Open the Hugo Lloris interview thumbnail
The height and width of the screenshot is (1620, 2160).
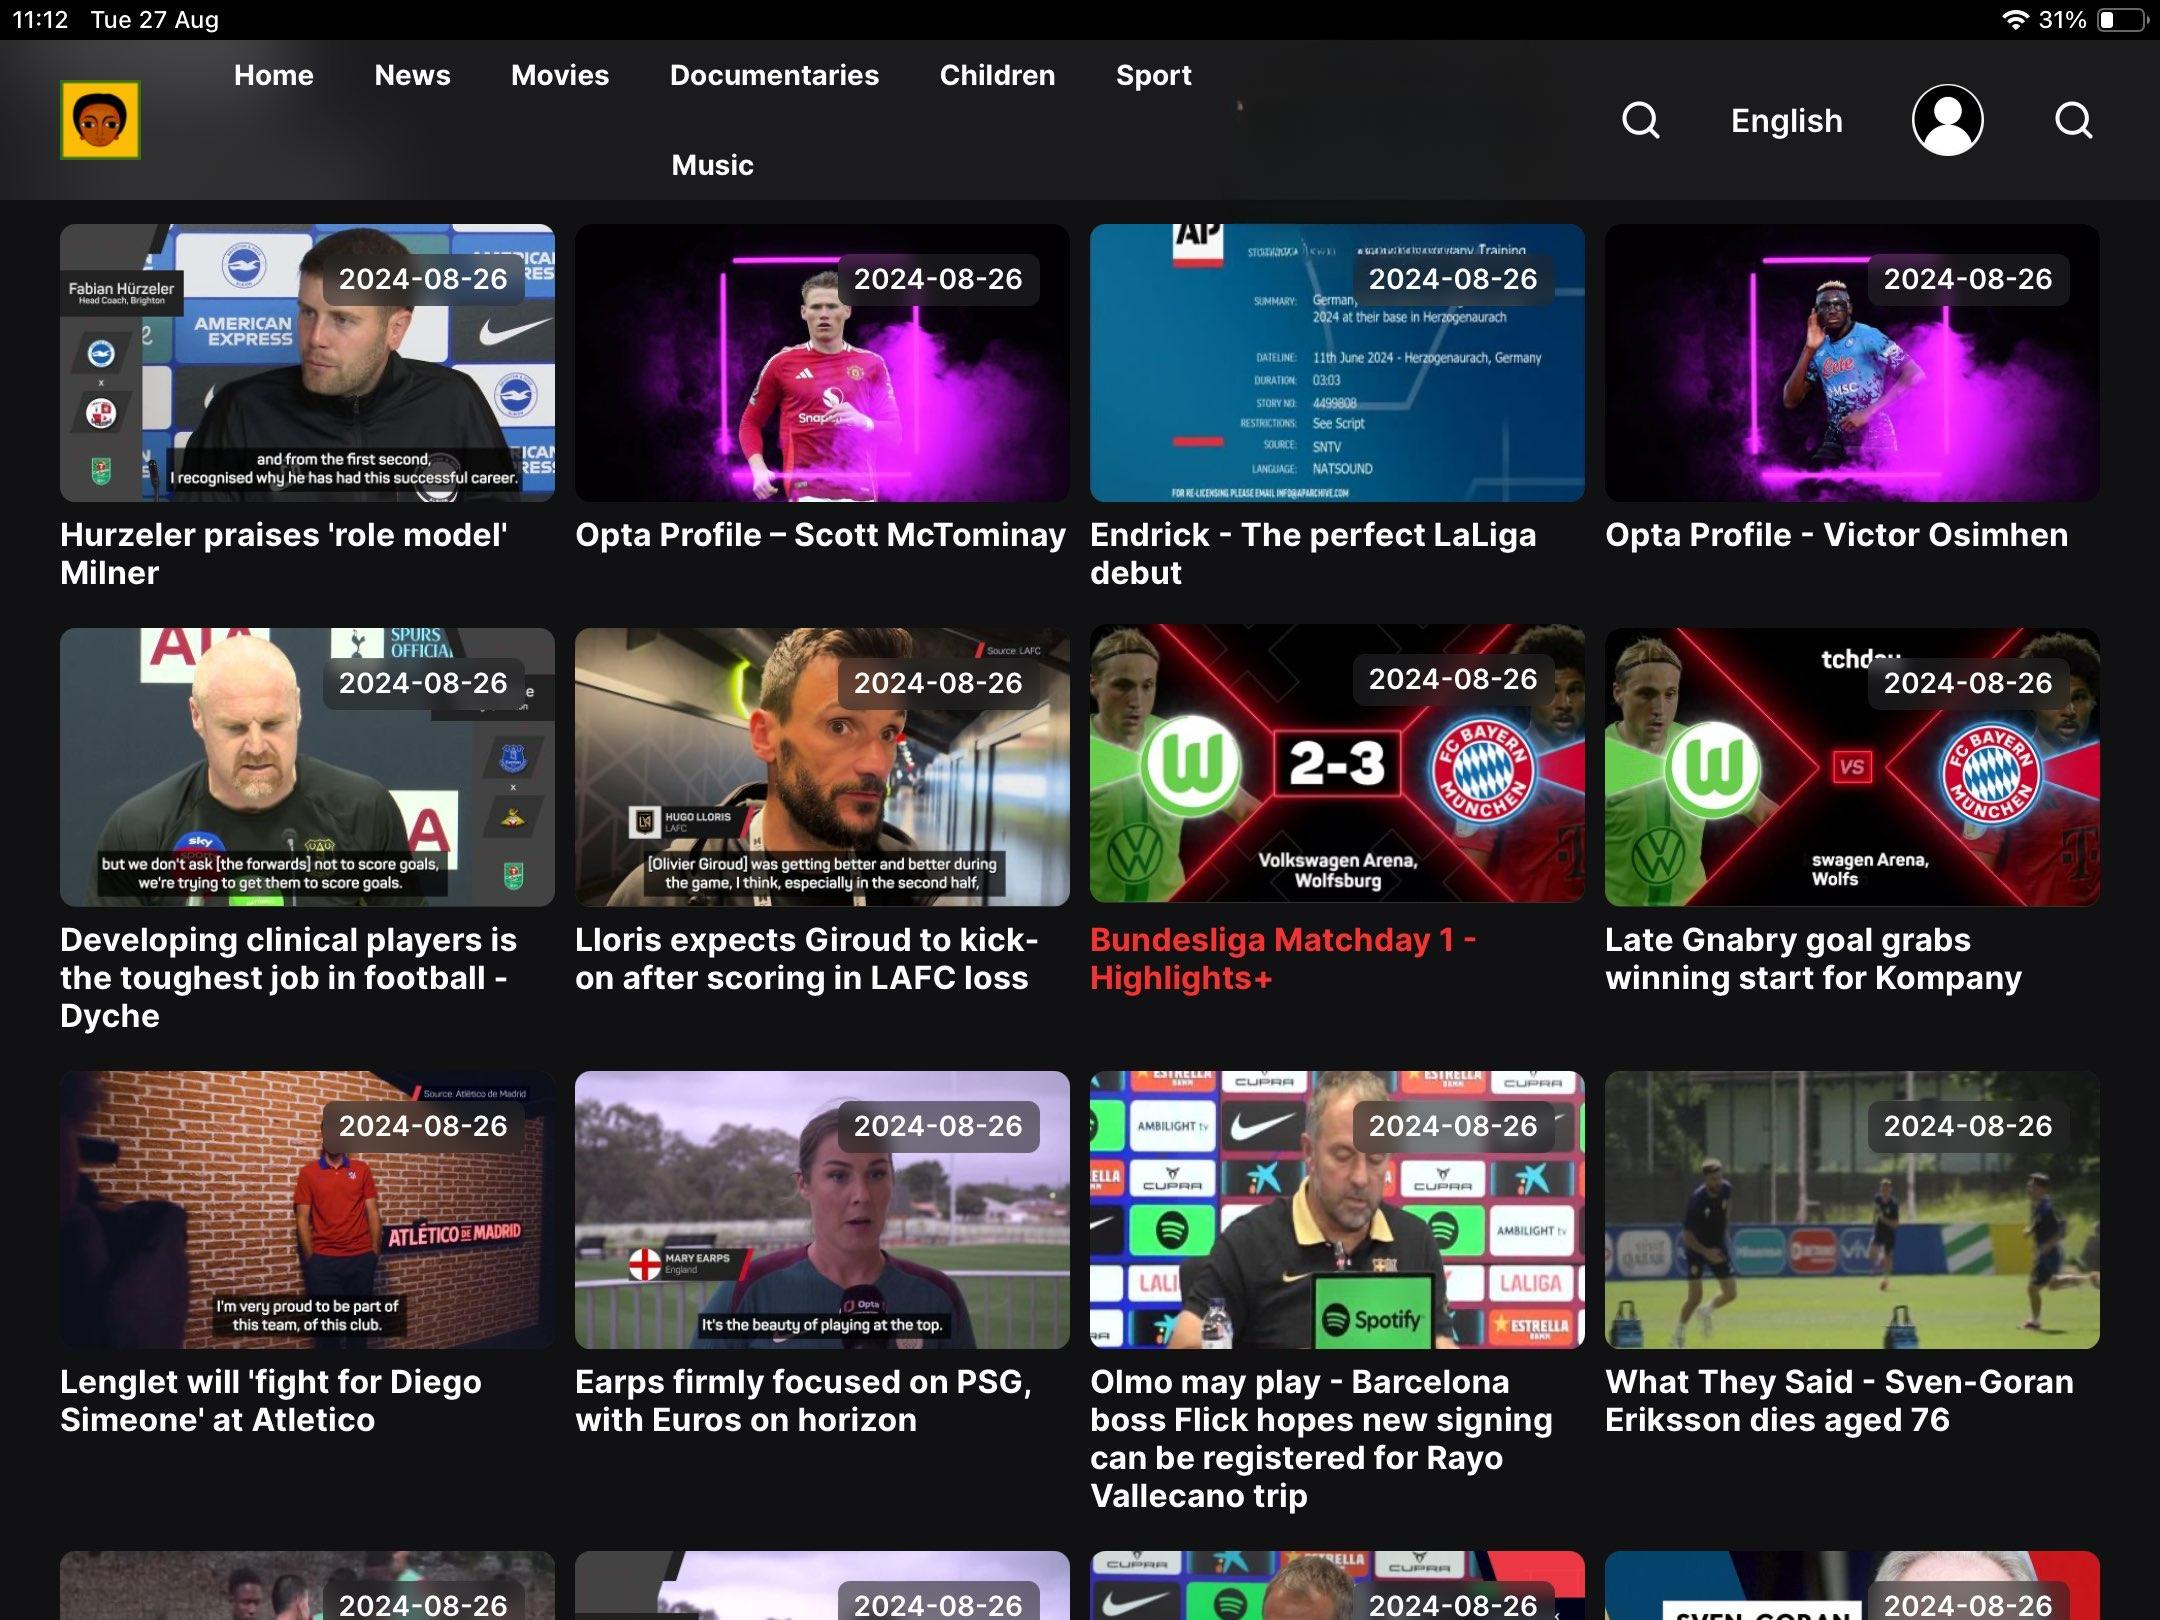(822, 767)
